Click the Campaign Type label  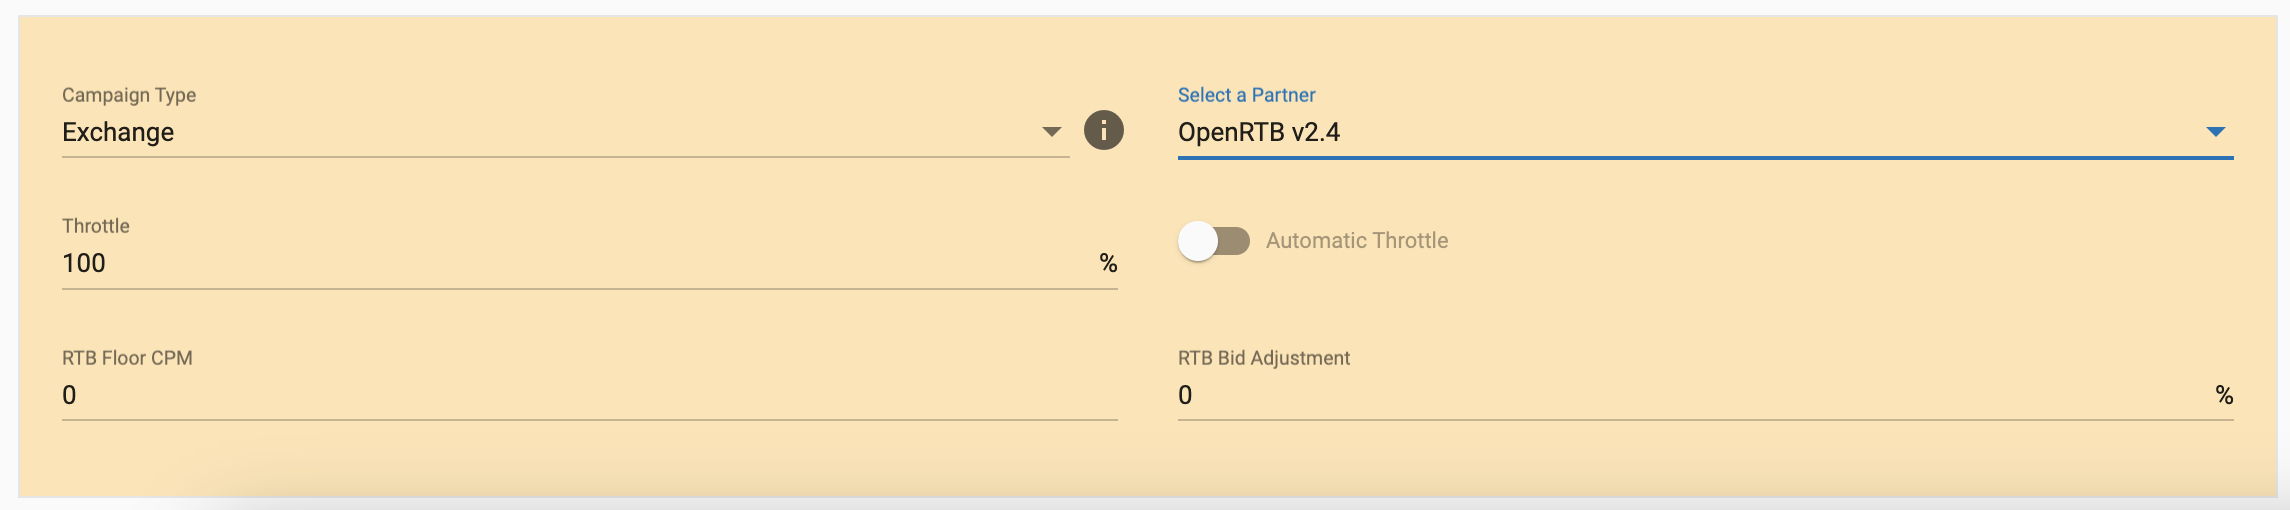tap(129, 95)
